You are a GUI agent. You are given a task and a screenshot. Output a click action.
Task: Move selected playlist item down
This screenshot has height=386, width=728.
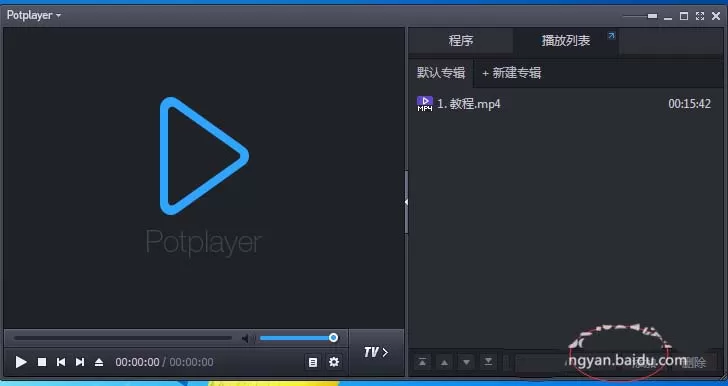(466, 362)
